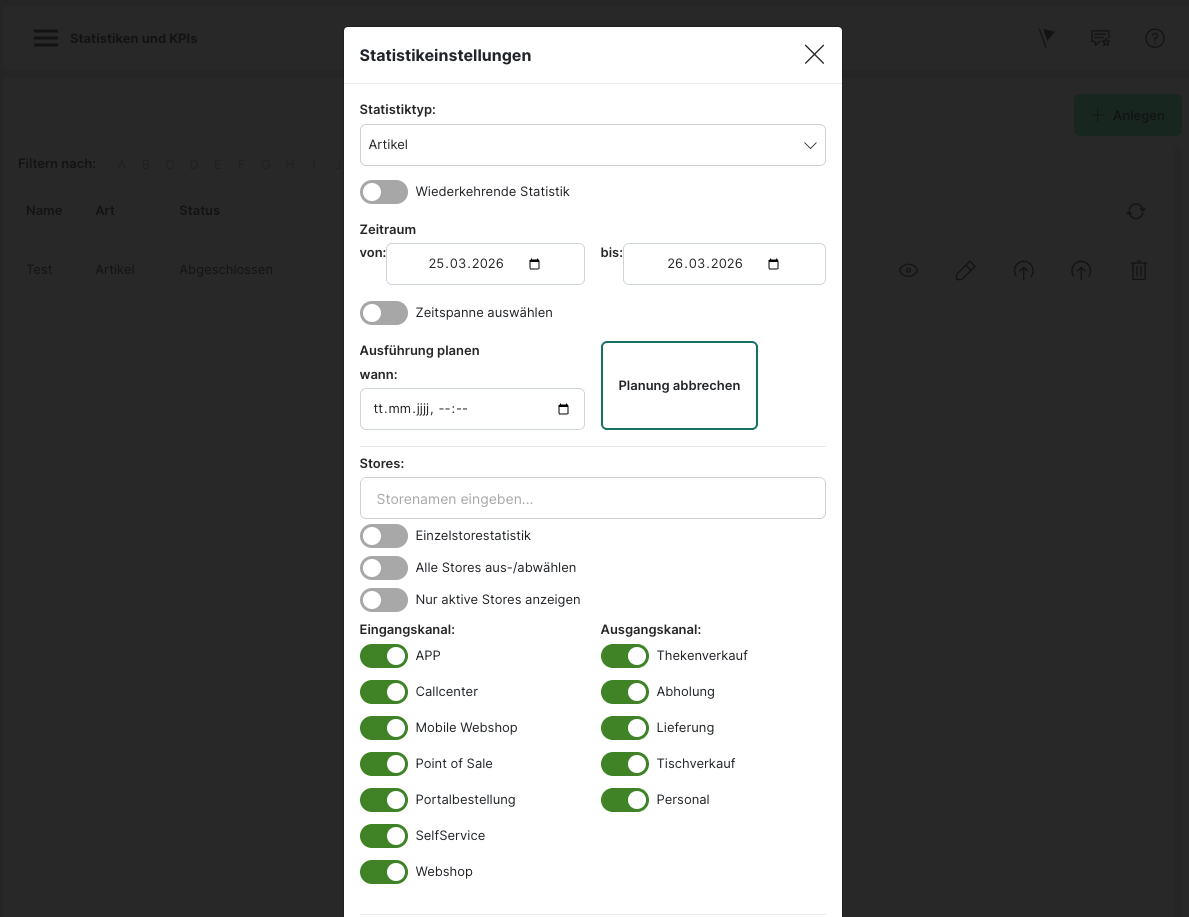Click the Storenamen eingeben input field
The image size is (1189, 917).
coord(592,498)
